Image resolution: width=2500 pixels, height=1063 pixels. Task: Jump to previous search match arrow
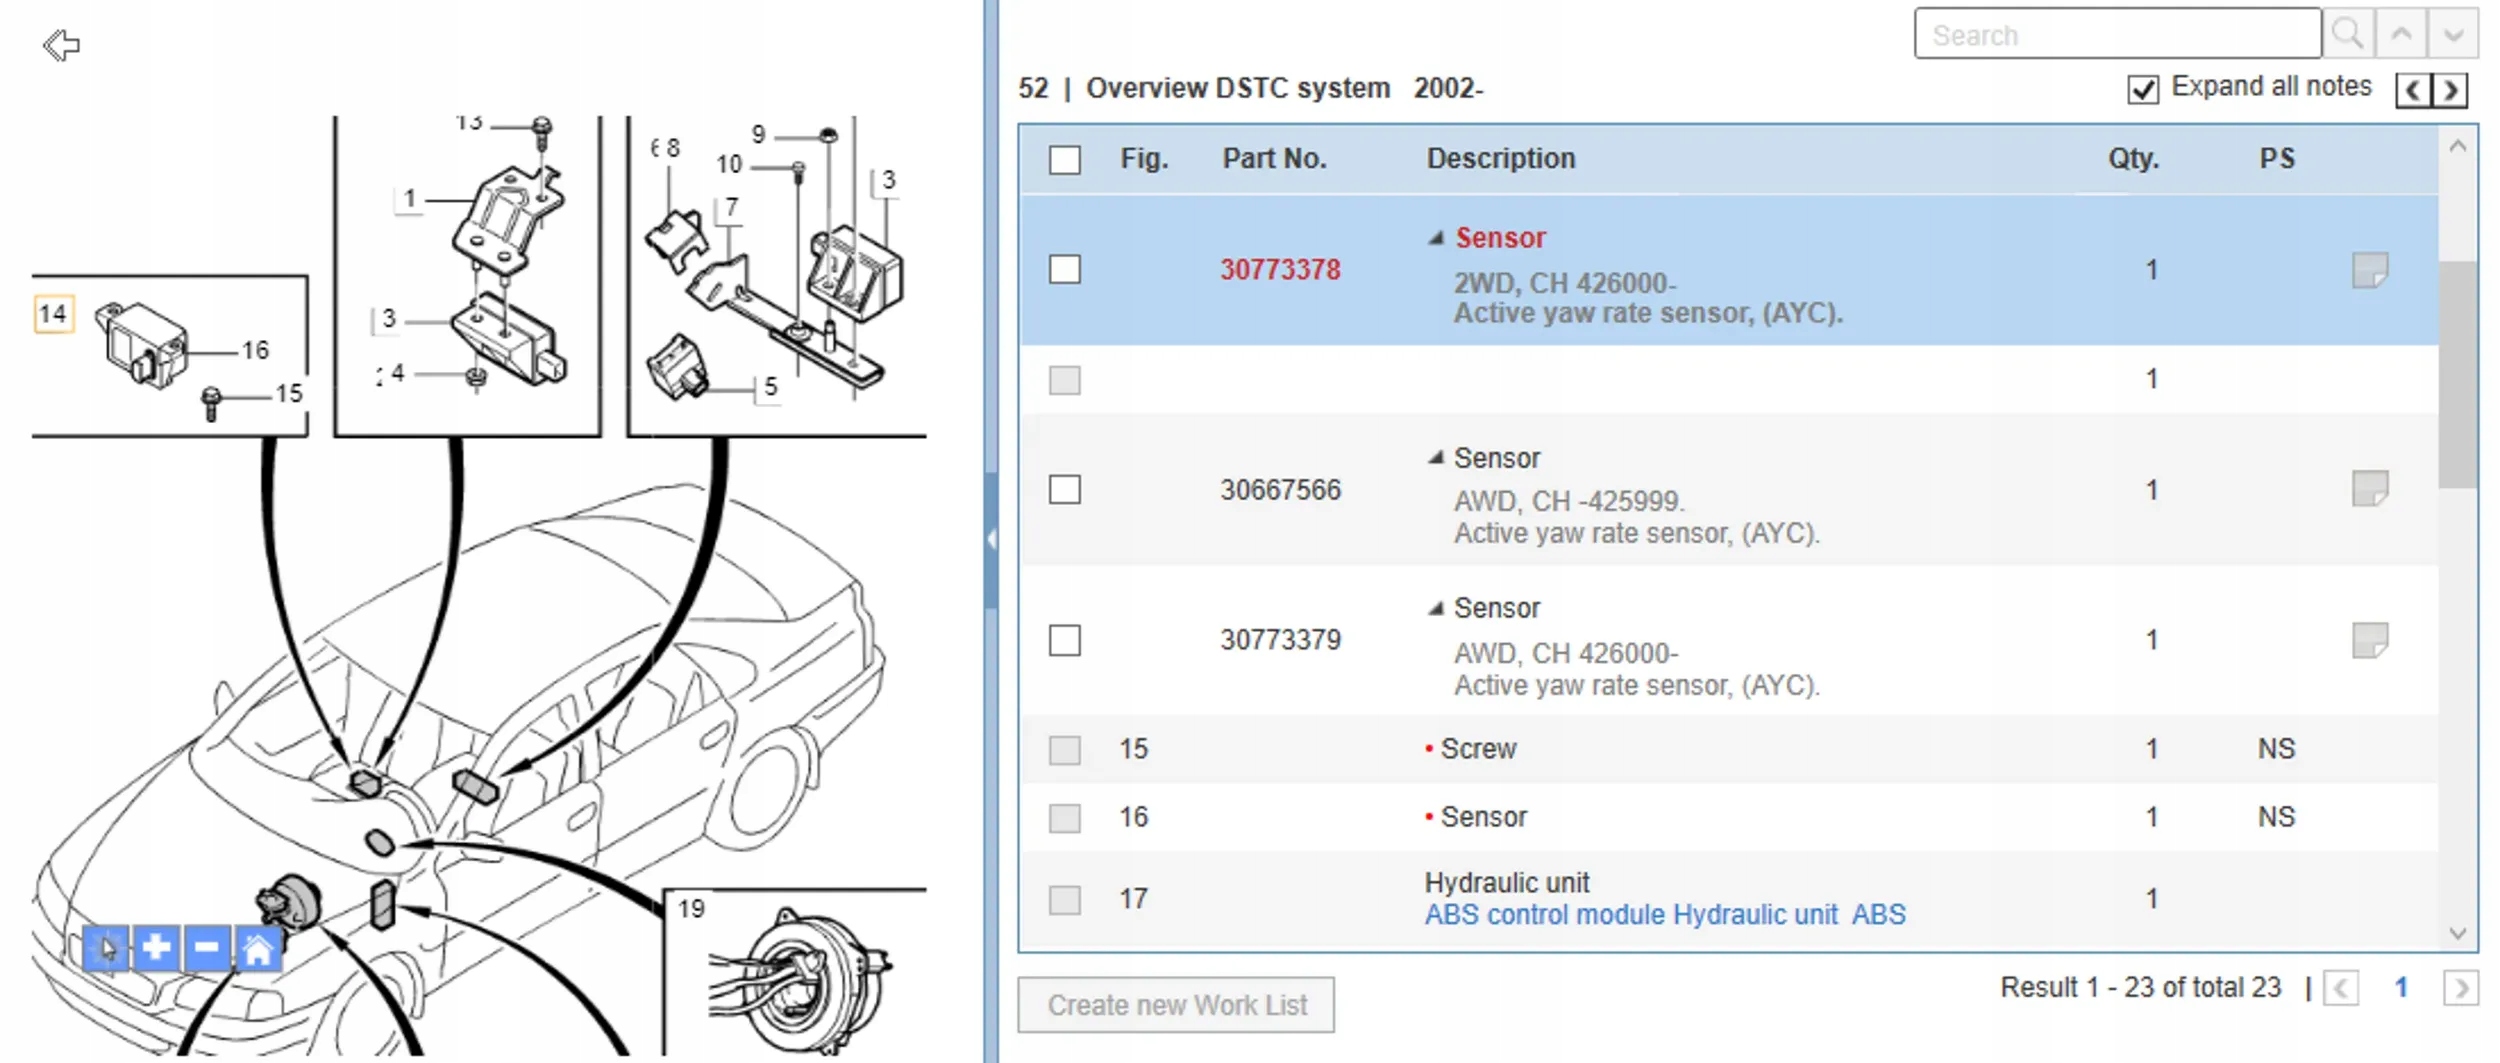coord(2400,34)
